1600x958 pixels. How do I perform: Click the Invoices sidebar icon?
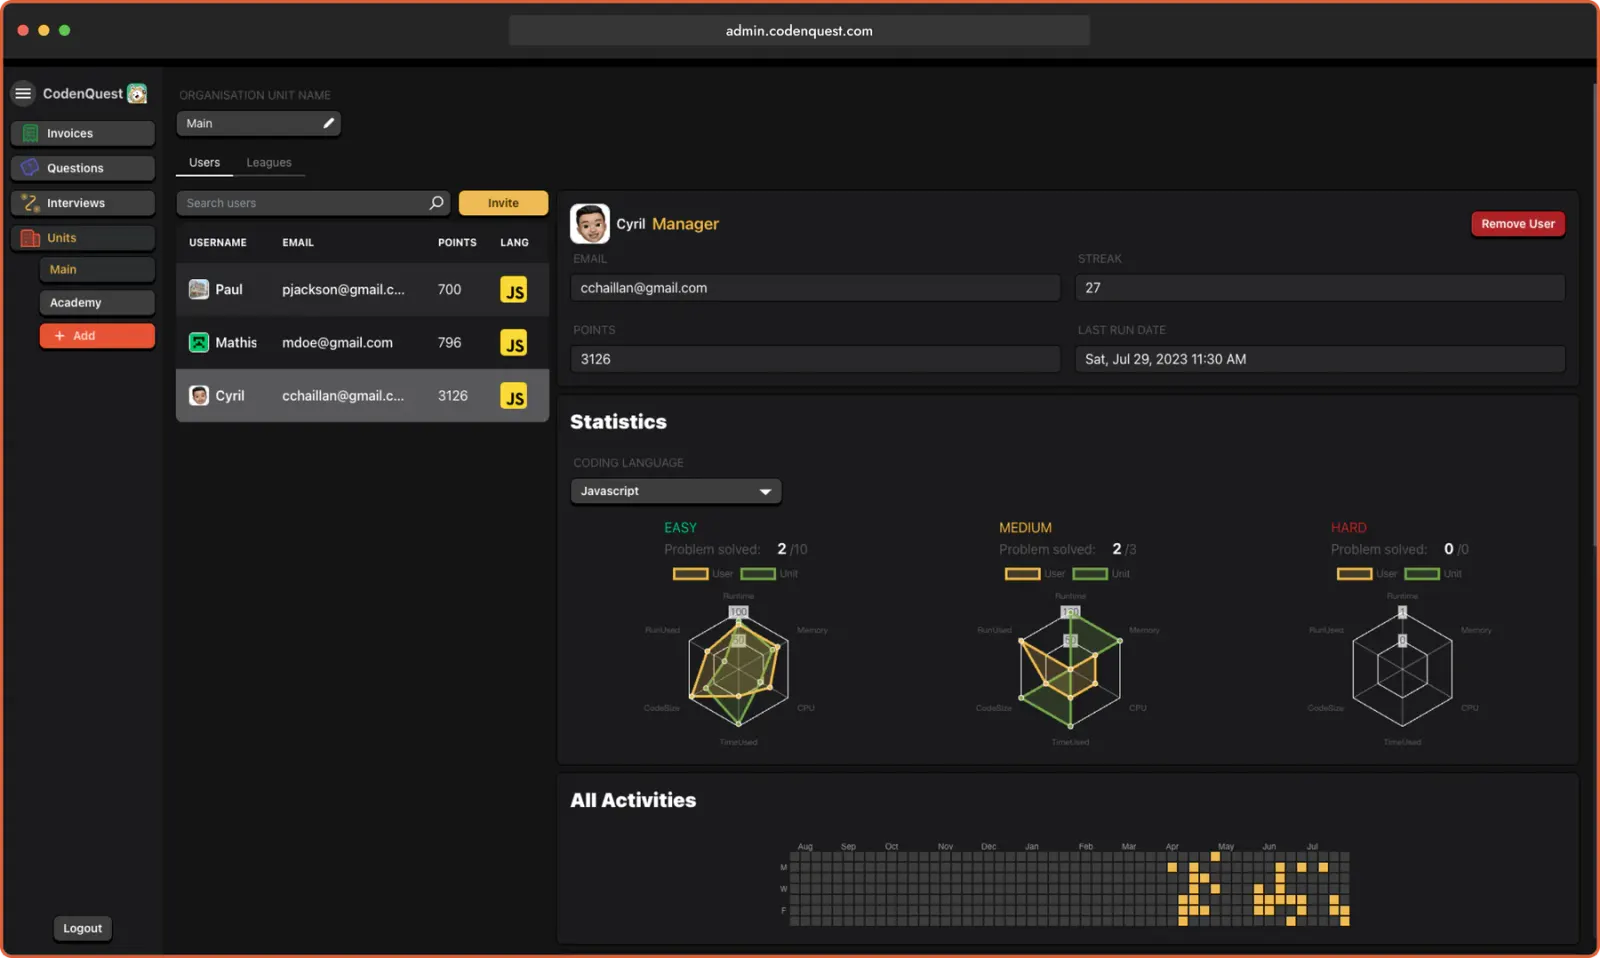click(30, 133)
